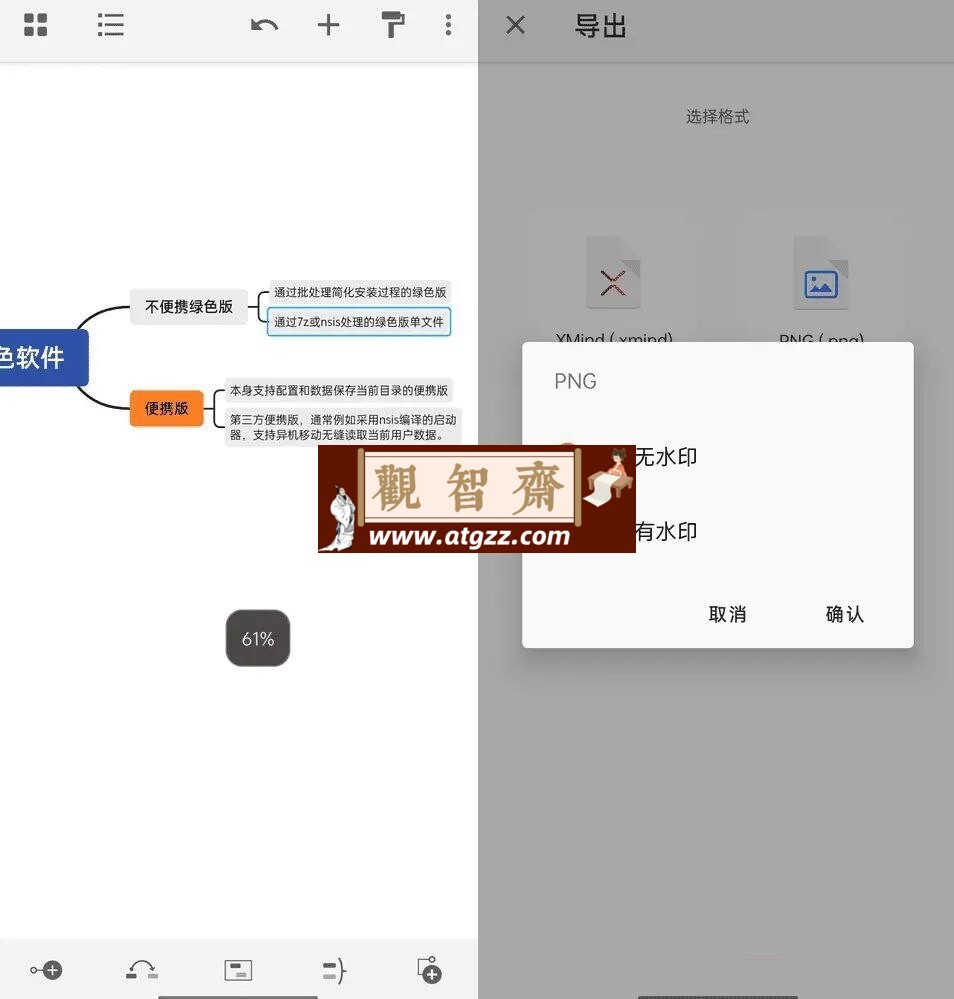
Task: Choose the PNG image format icon
Action: (821, 273)
